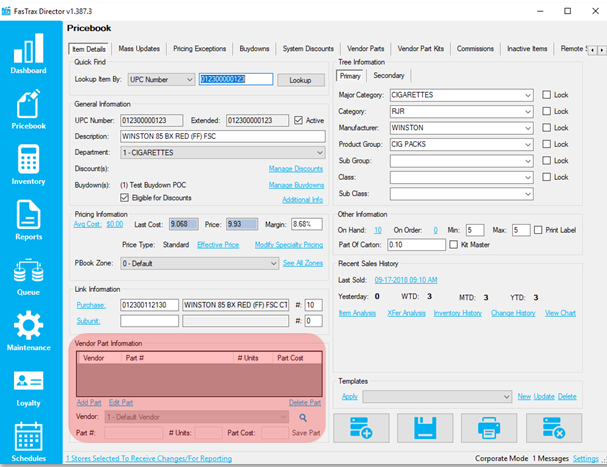Toggle the Active checkbox
Image resolution: width=607 pixels, height=467 pixels.
click(298, 120)
